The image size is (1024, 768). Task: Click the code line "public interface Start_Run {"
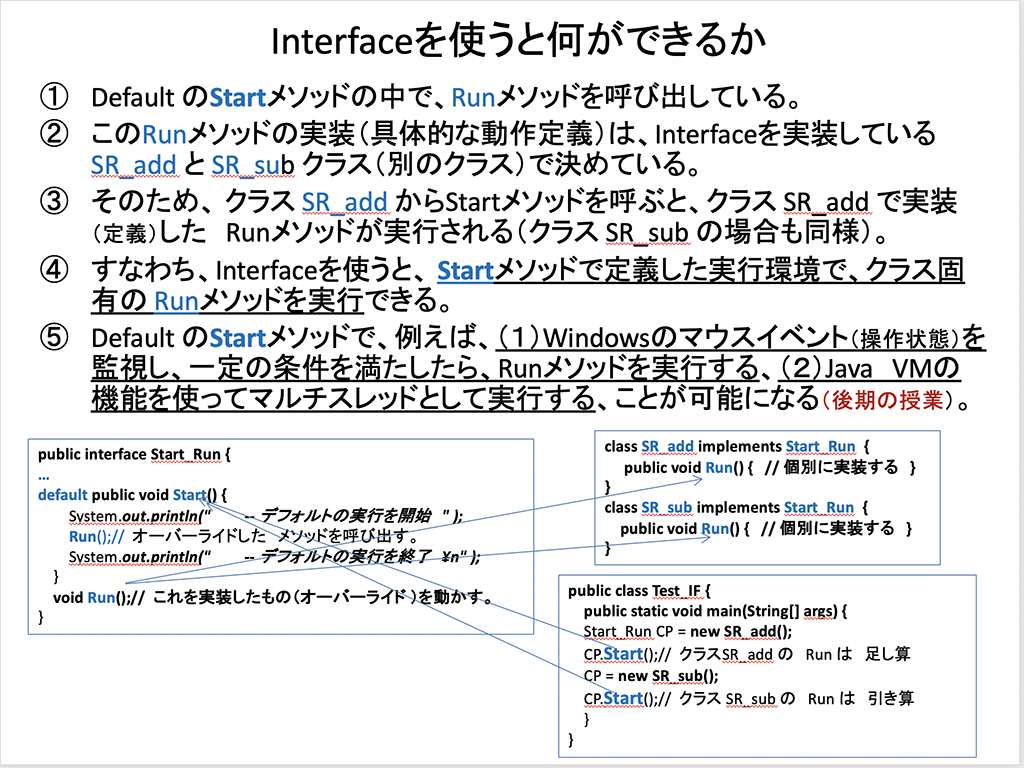(x=135, y=455)
